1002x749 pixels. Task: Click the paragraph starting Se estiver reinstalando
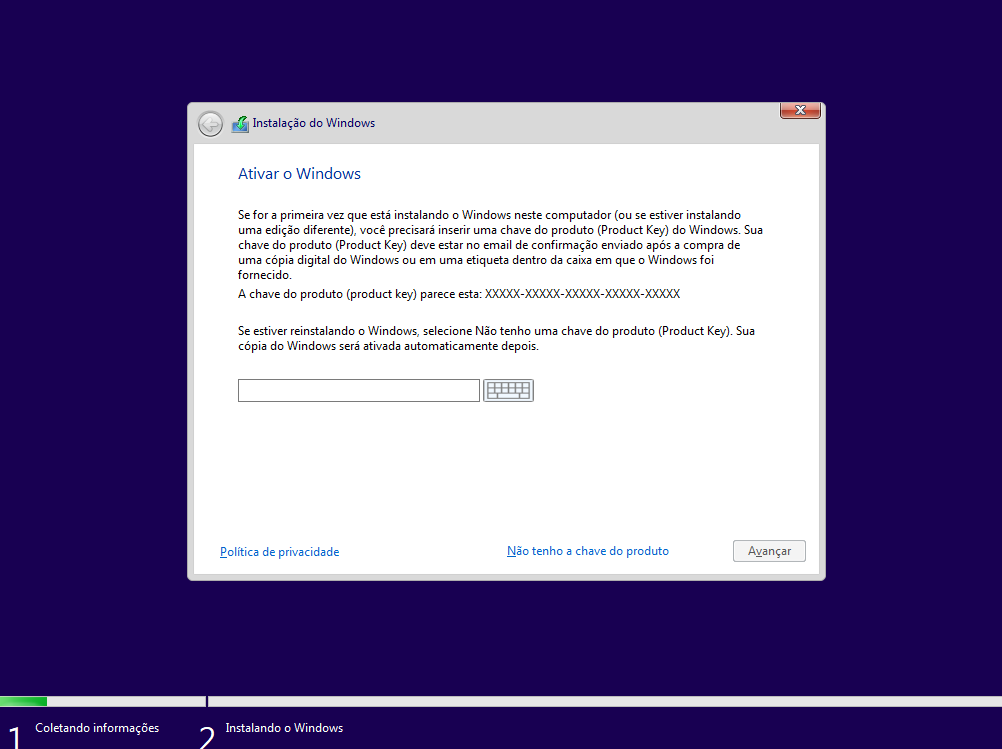[488, 338]
